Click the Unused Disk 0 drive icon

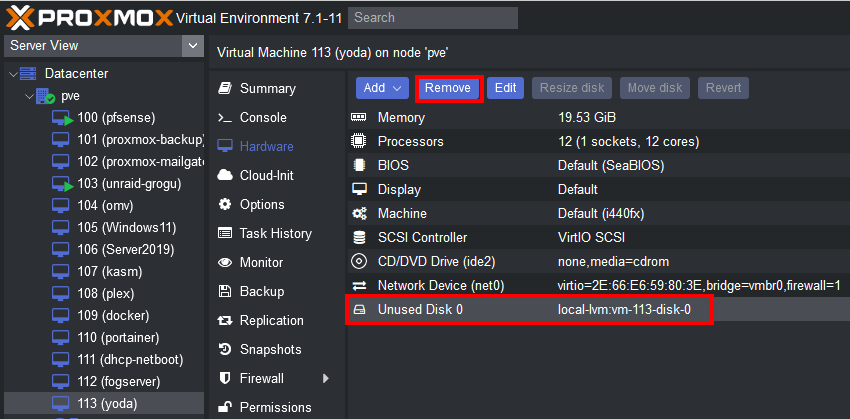pyautogui.click(x=358, y=310)
